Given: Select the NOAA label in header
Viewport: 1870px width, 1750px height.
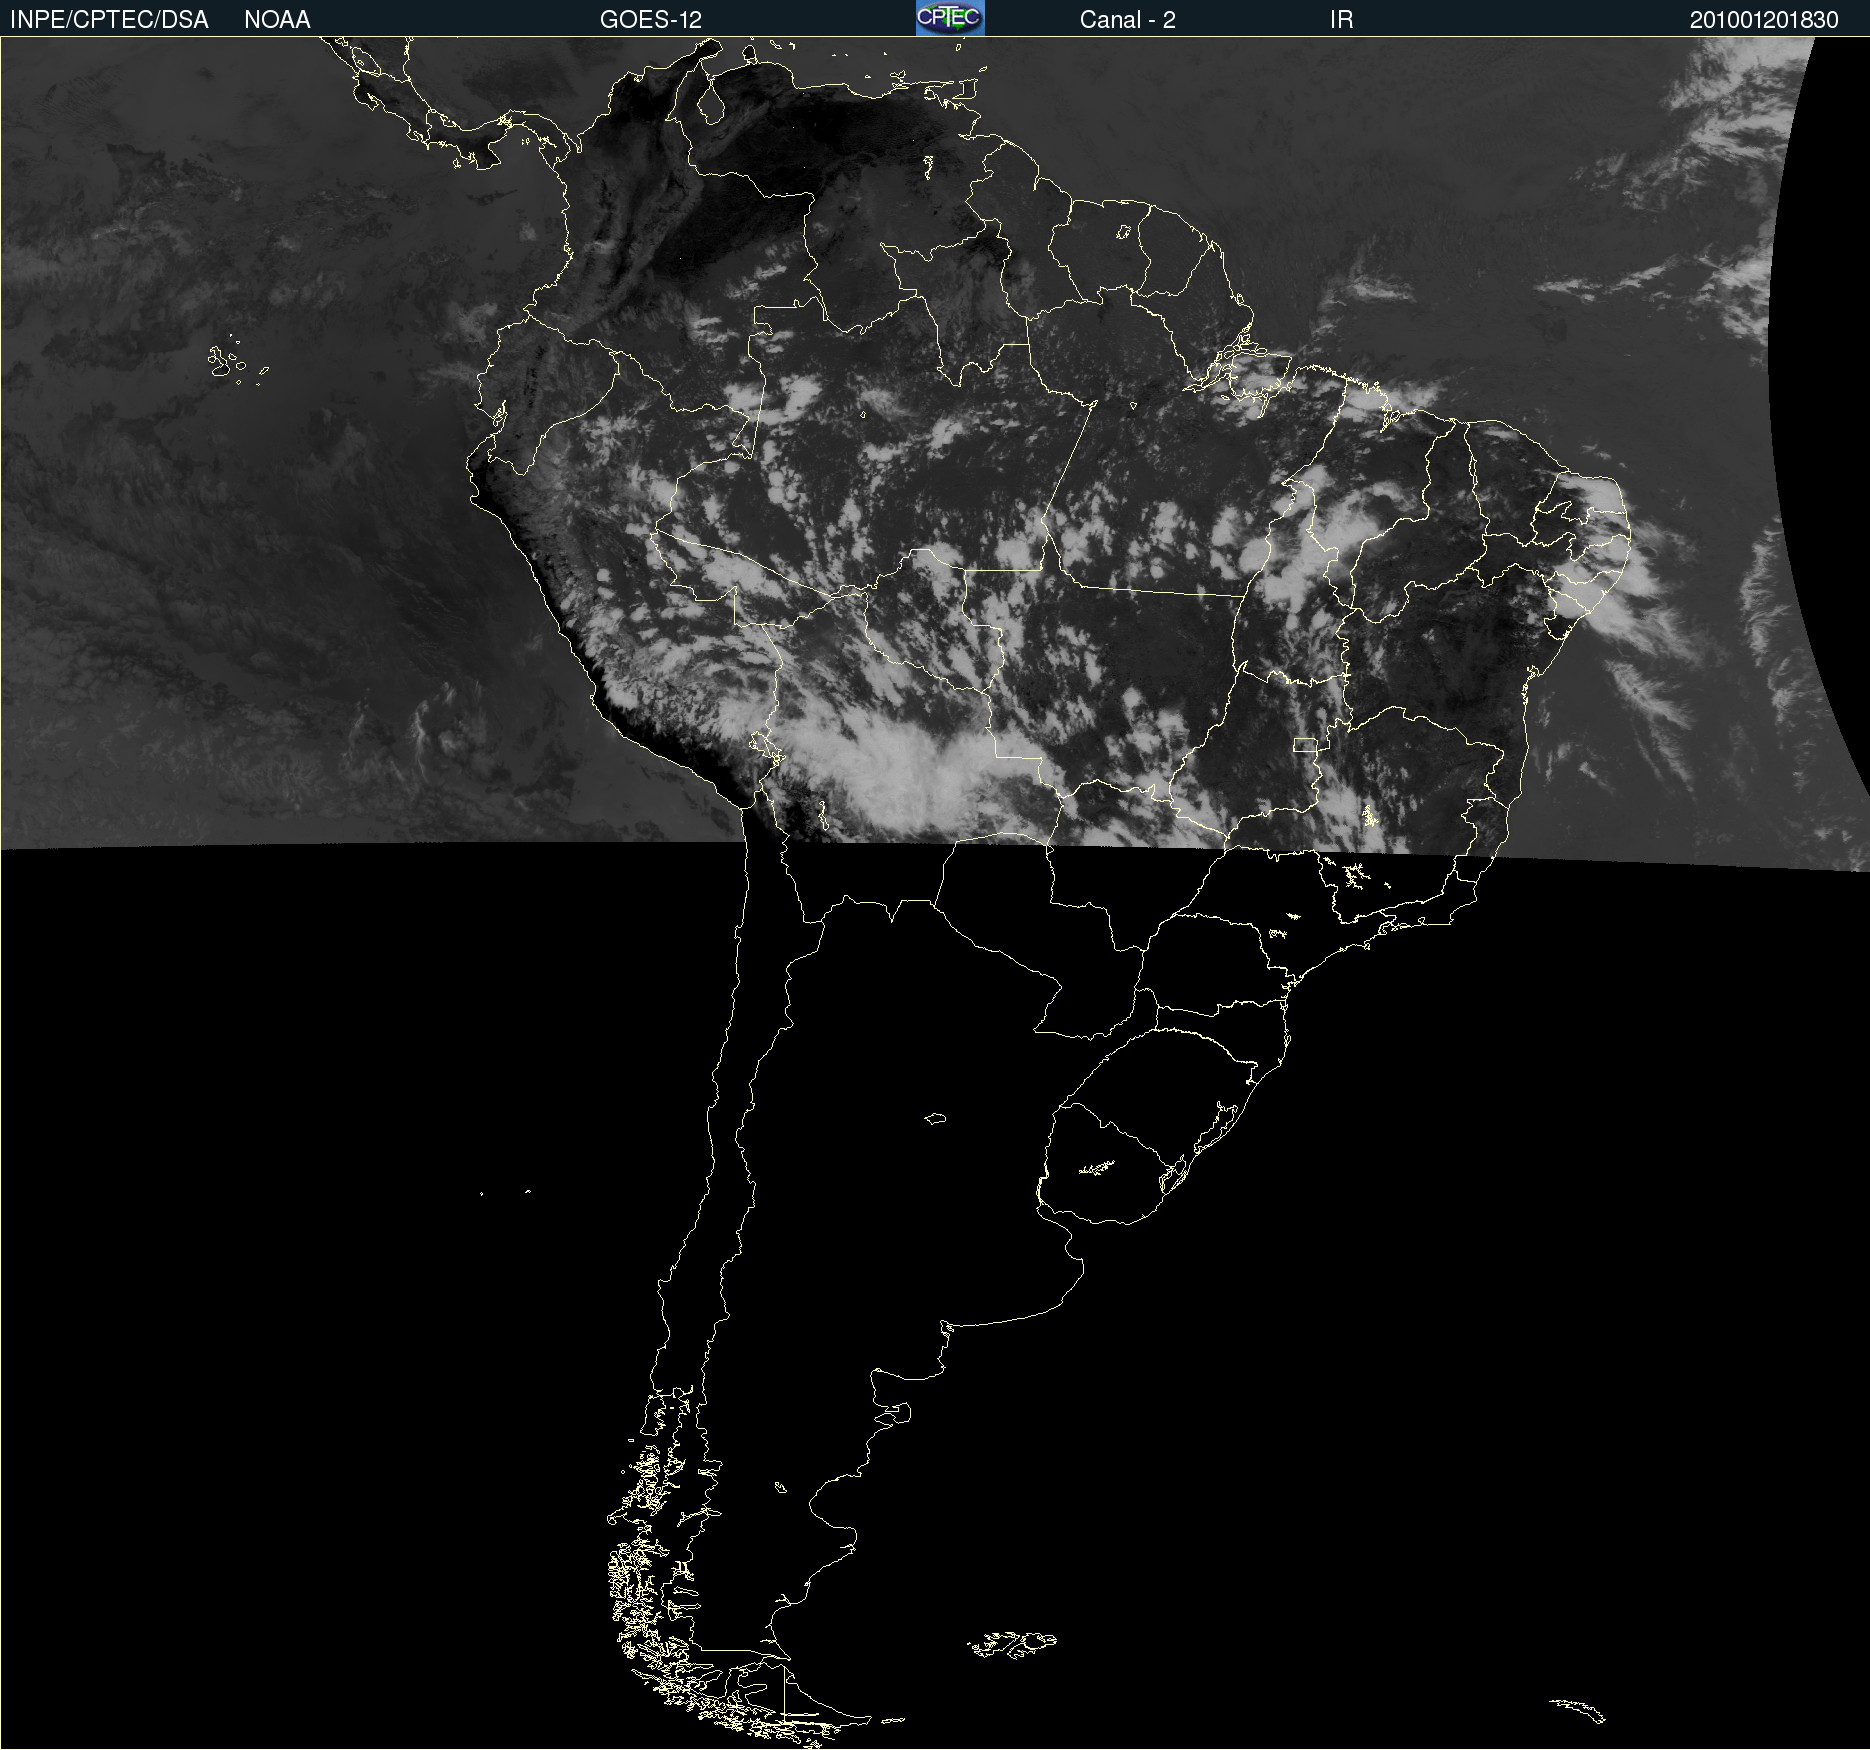Looking at the screenshot, I should click(277, 20).
